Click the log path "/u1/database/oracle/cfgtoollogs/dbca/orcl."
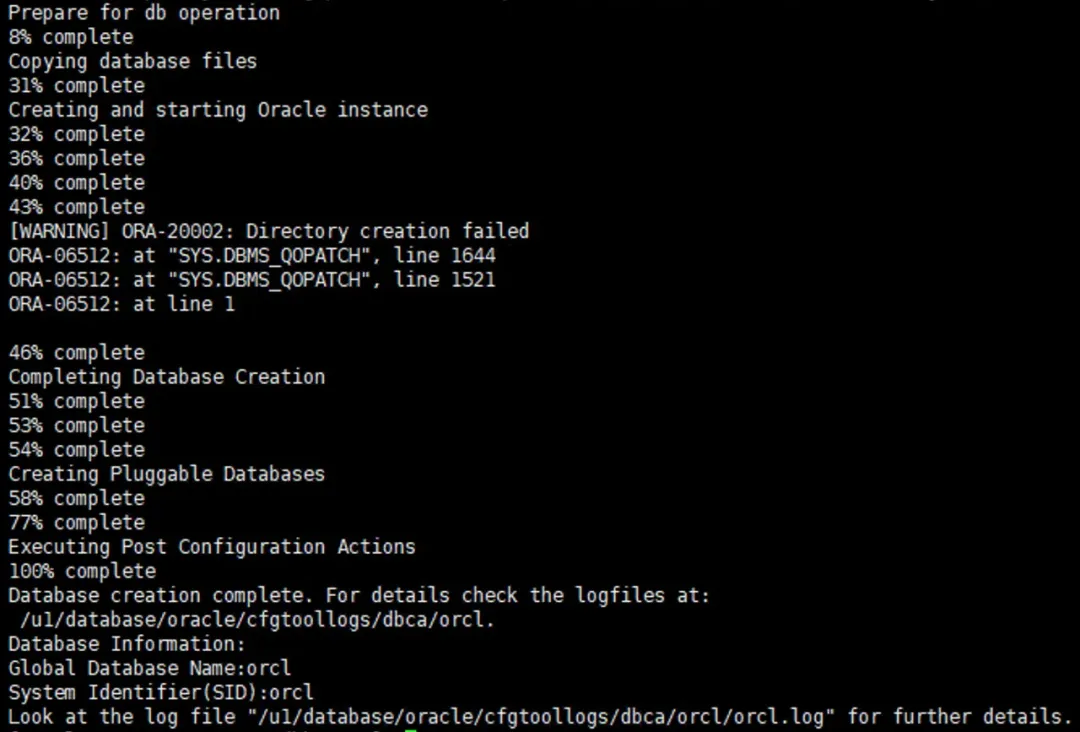The image size is (1080, 732). click(258, 620)
